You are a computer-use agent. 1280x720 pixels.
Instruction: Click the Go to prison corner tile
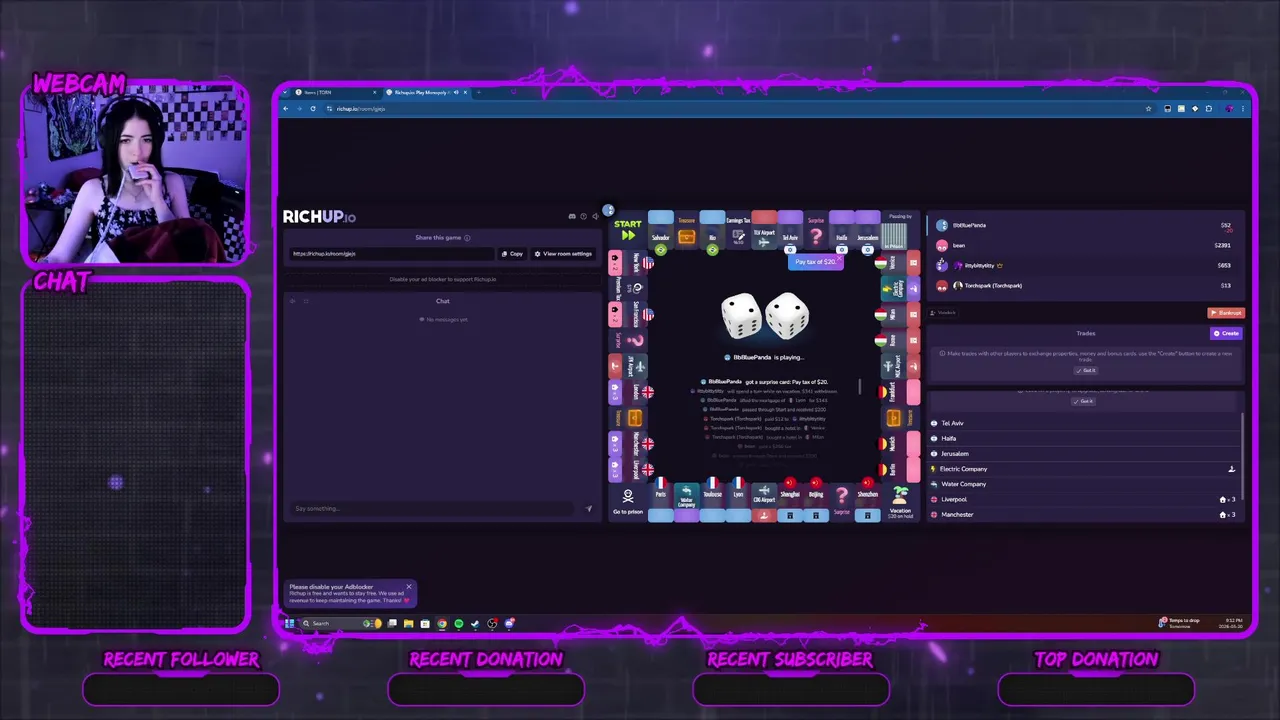pos(628,503)
